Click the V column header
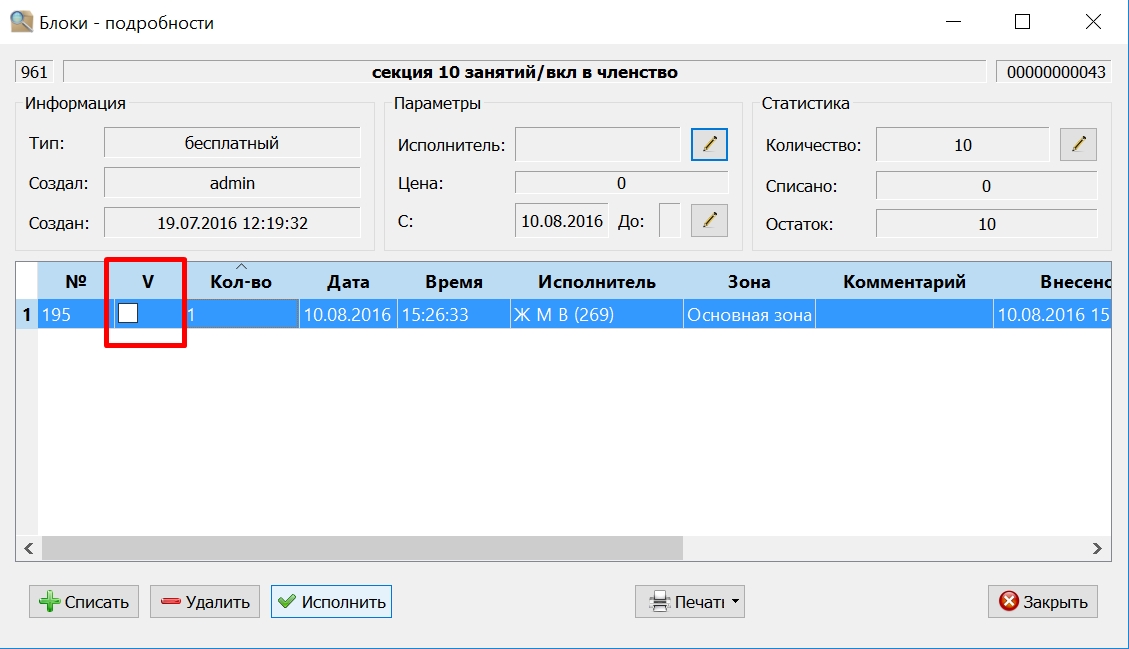The width and height of the screenshot is (1129, 649). click(x=148, y=282)
